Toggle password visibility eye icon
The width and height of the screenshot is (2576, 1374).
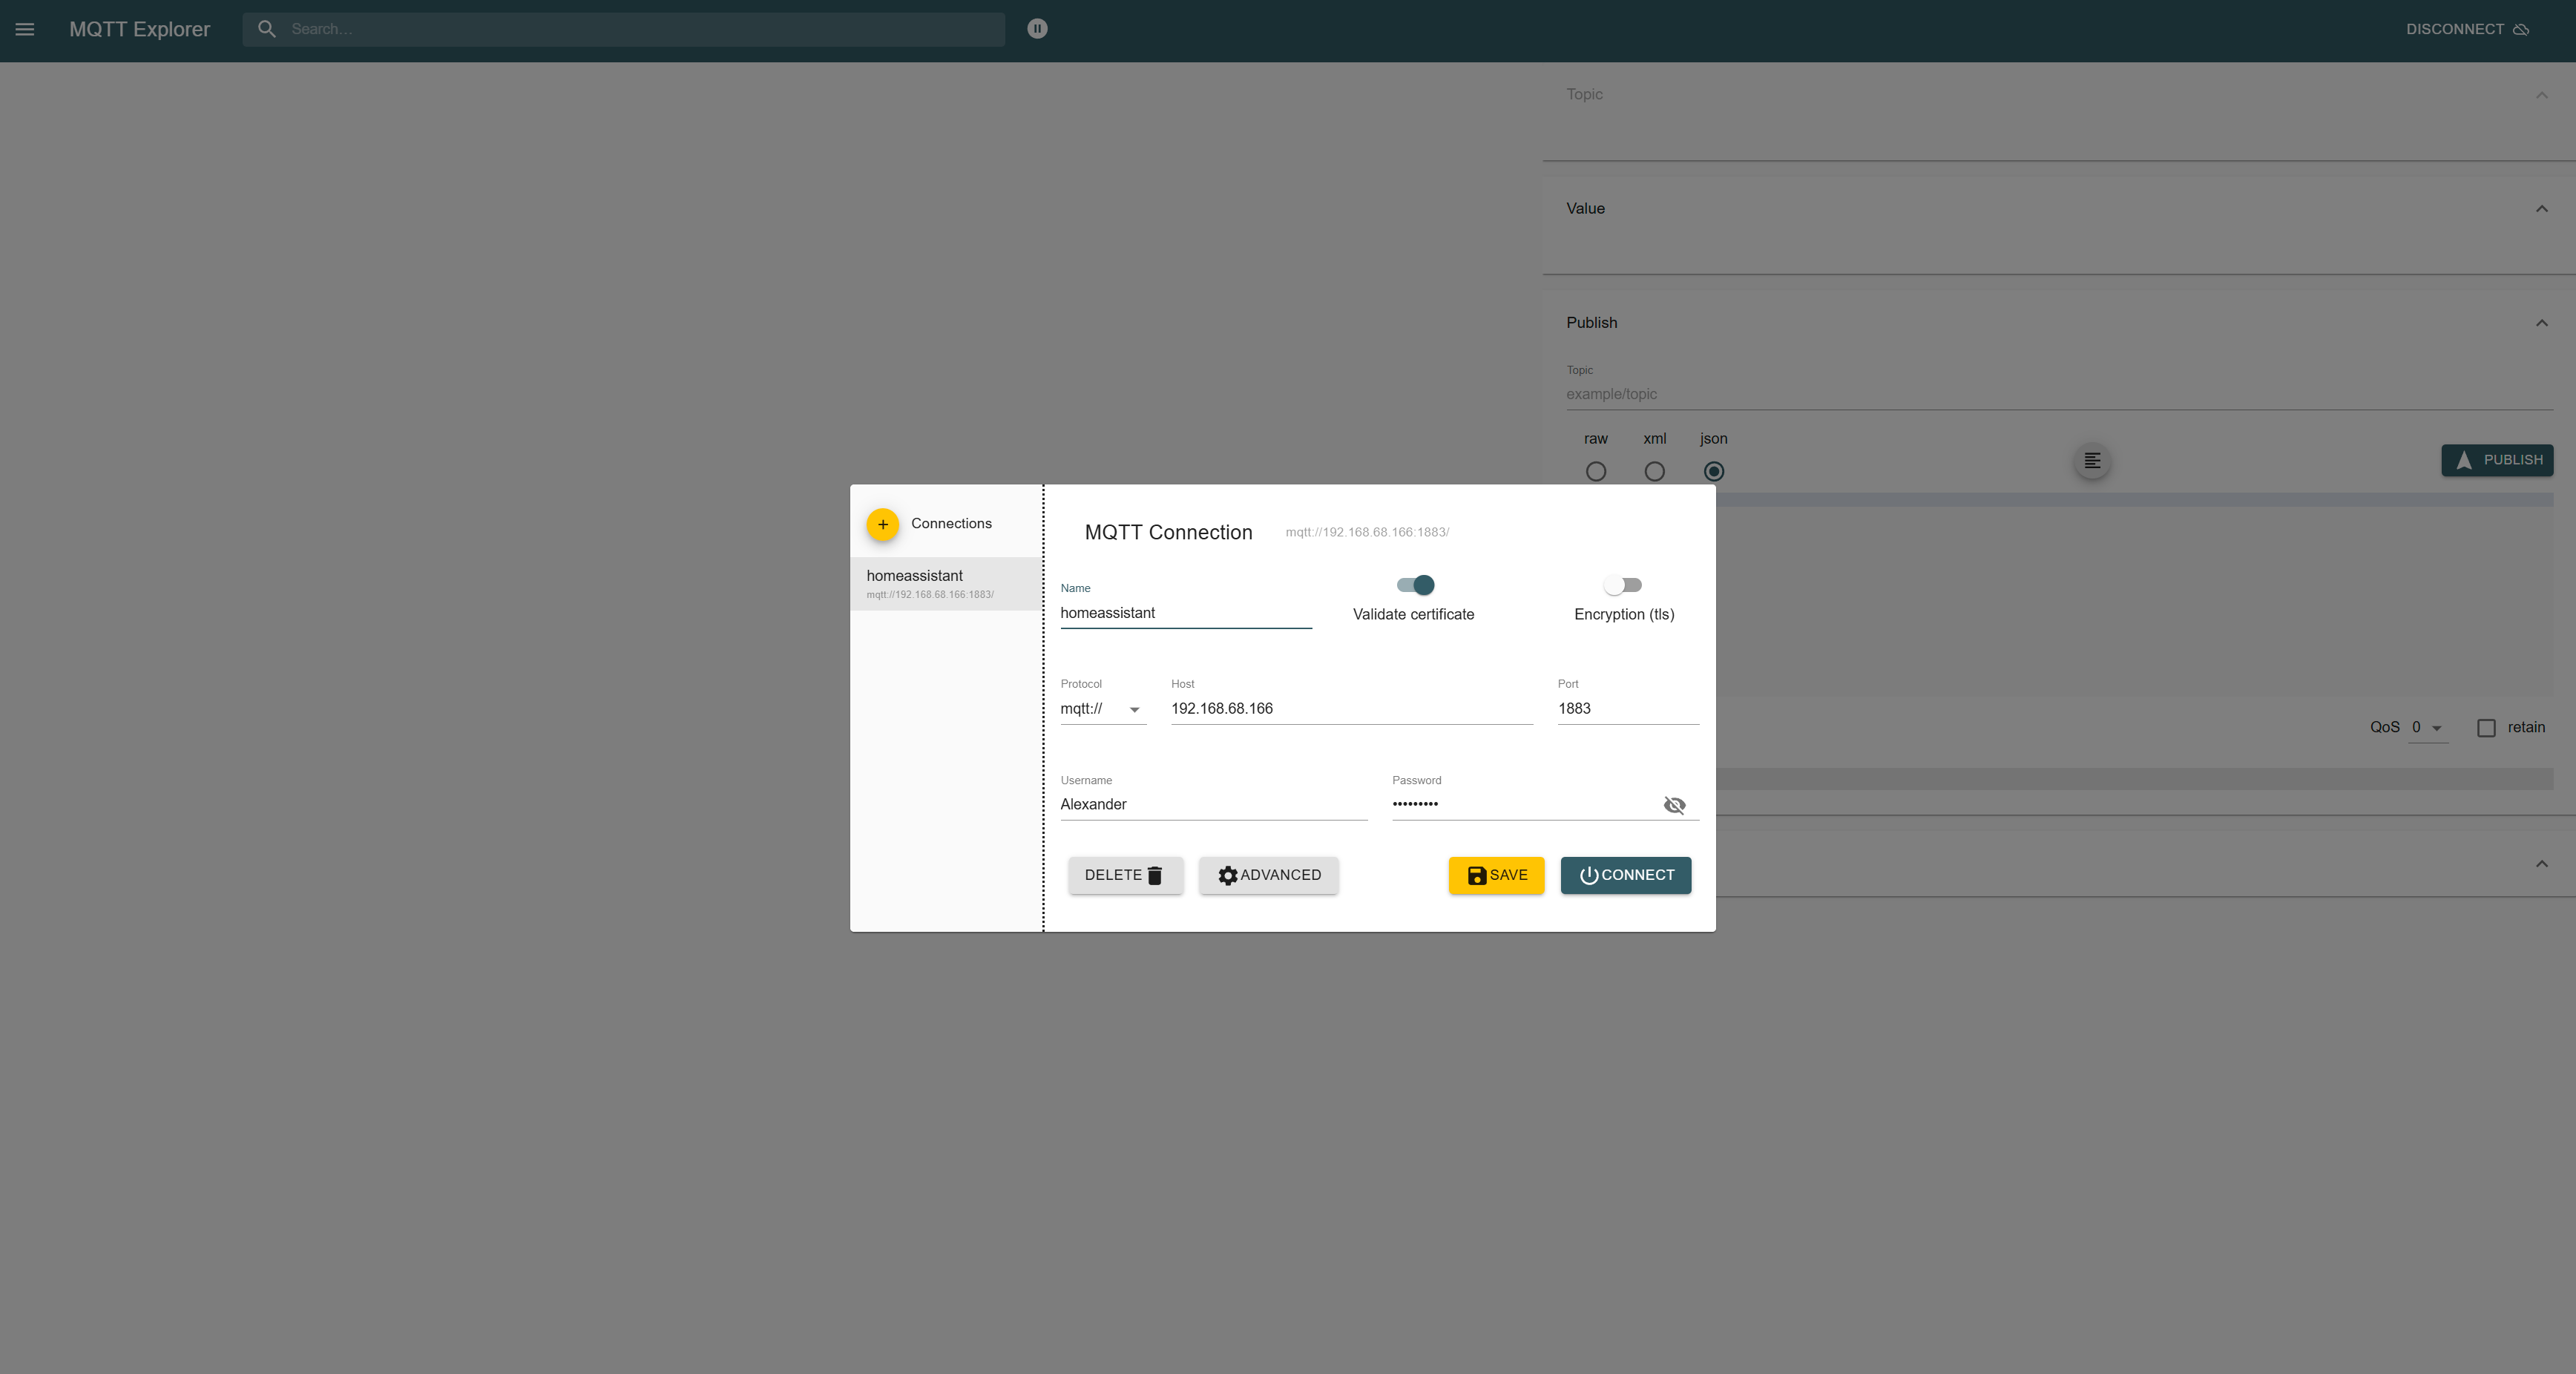click(1674, 805)
